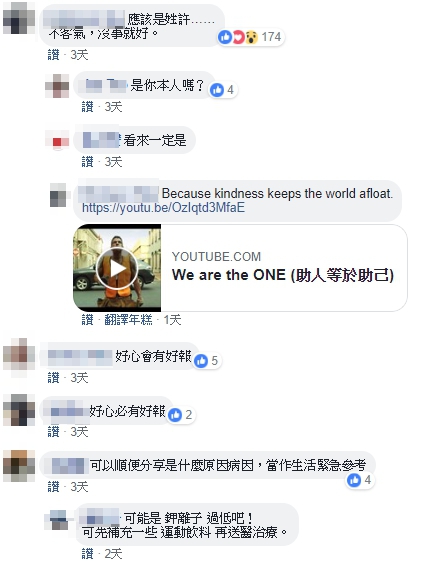
Task: Like the 好心必有好報 comment
Action: tap(54, 431)
